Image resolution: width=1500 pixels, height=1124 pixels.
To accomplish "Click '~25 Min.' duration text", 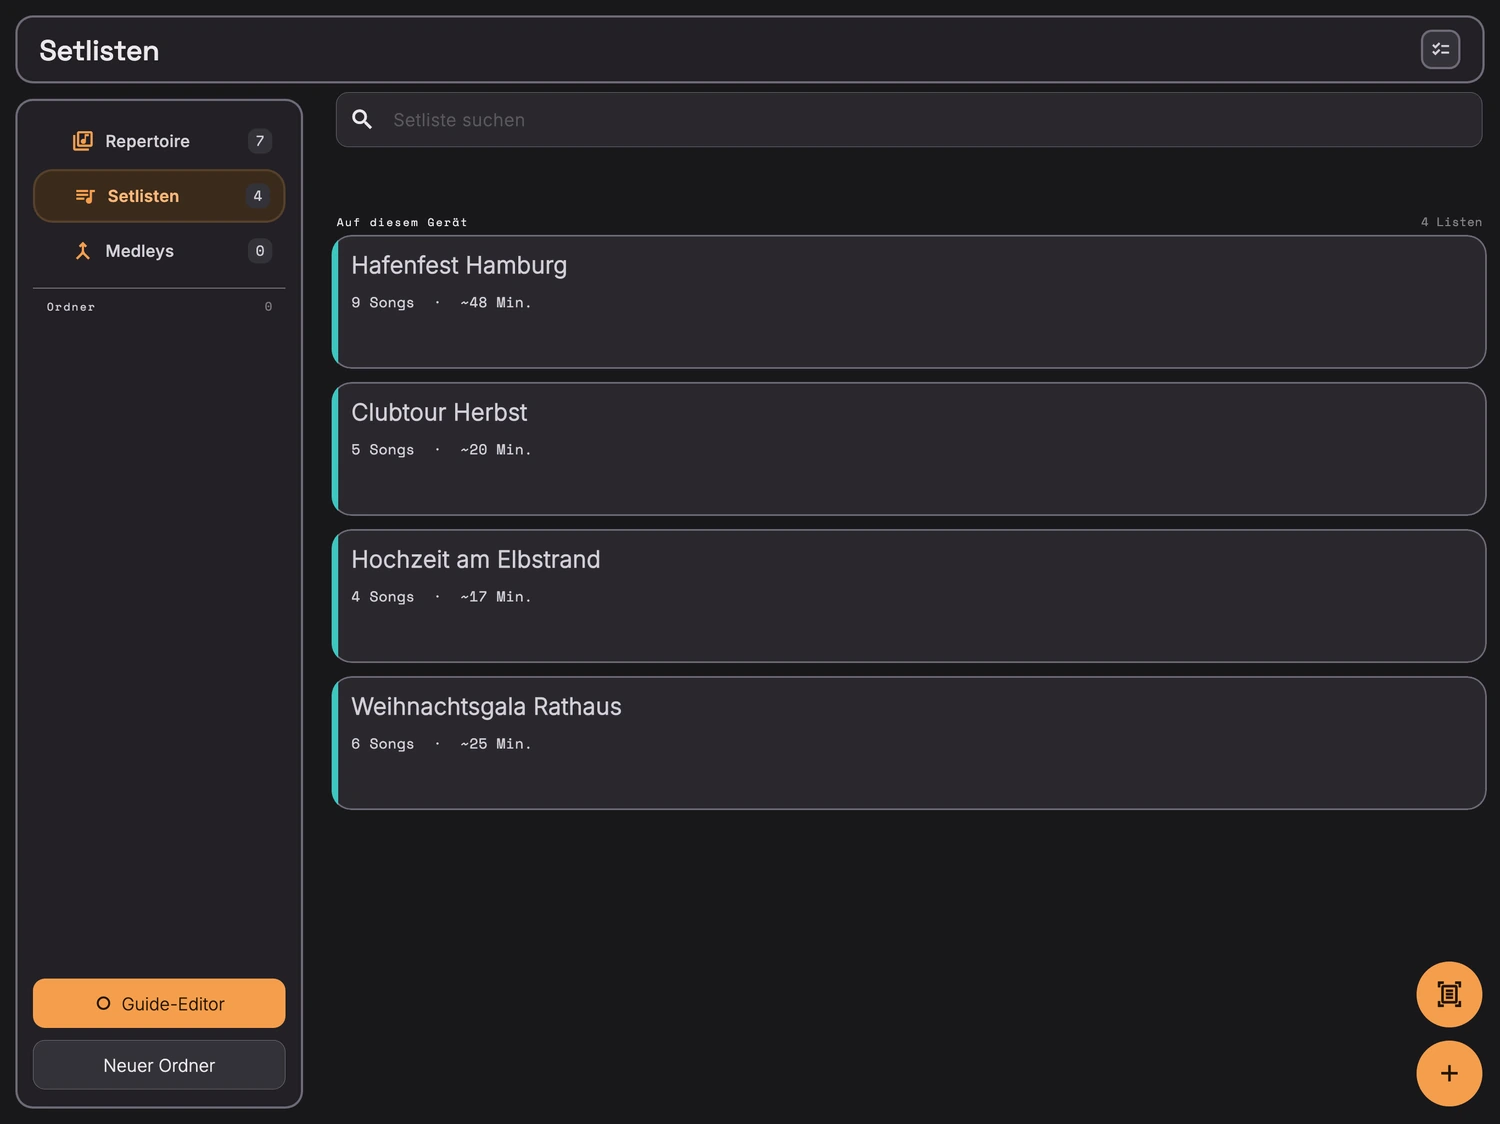I will pos(496,743).
